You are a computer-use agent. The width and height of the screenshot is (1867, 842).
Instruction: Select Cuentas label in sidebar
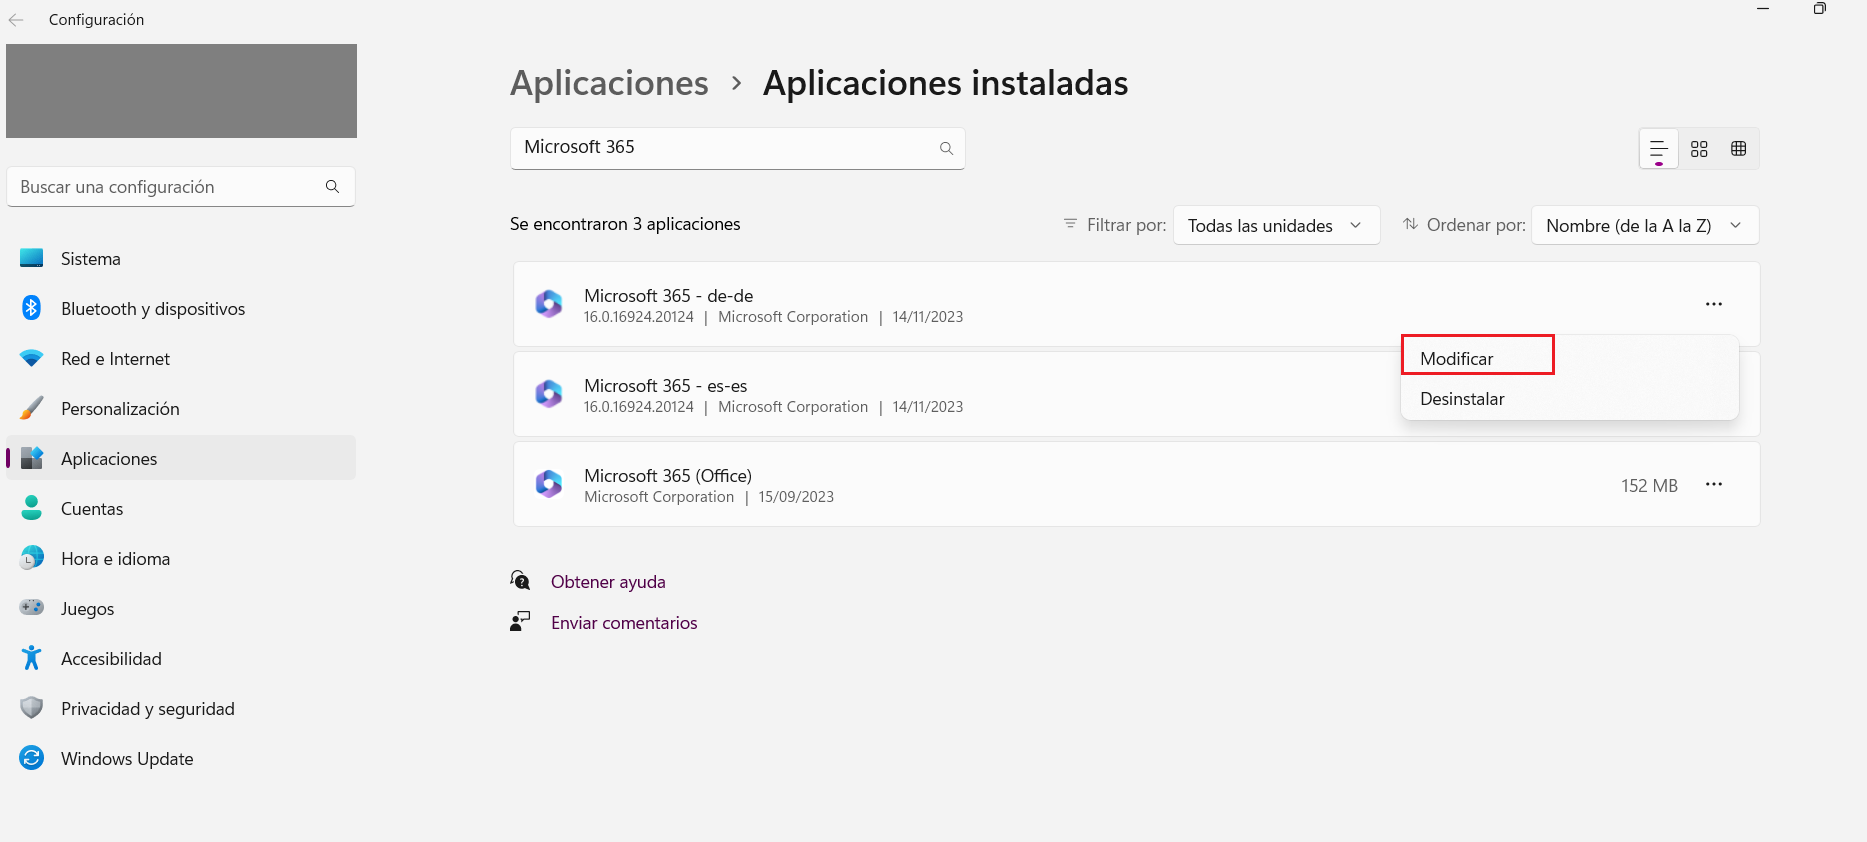coord(92,509)
